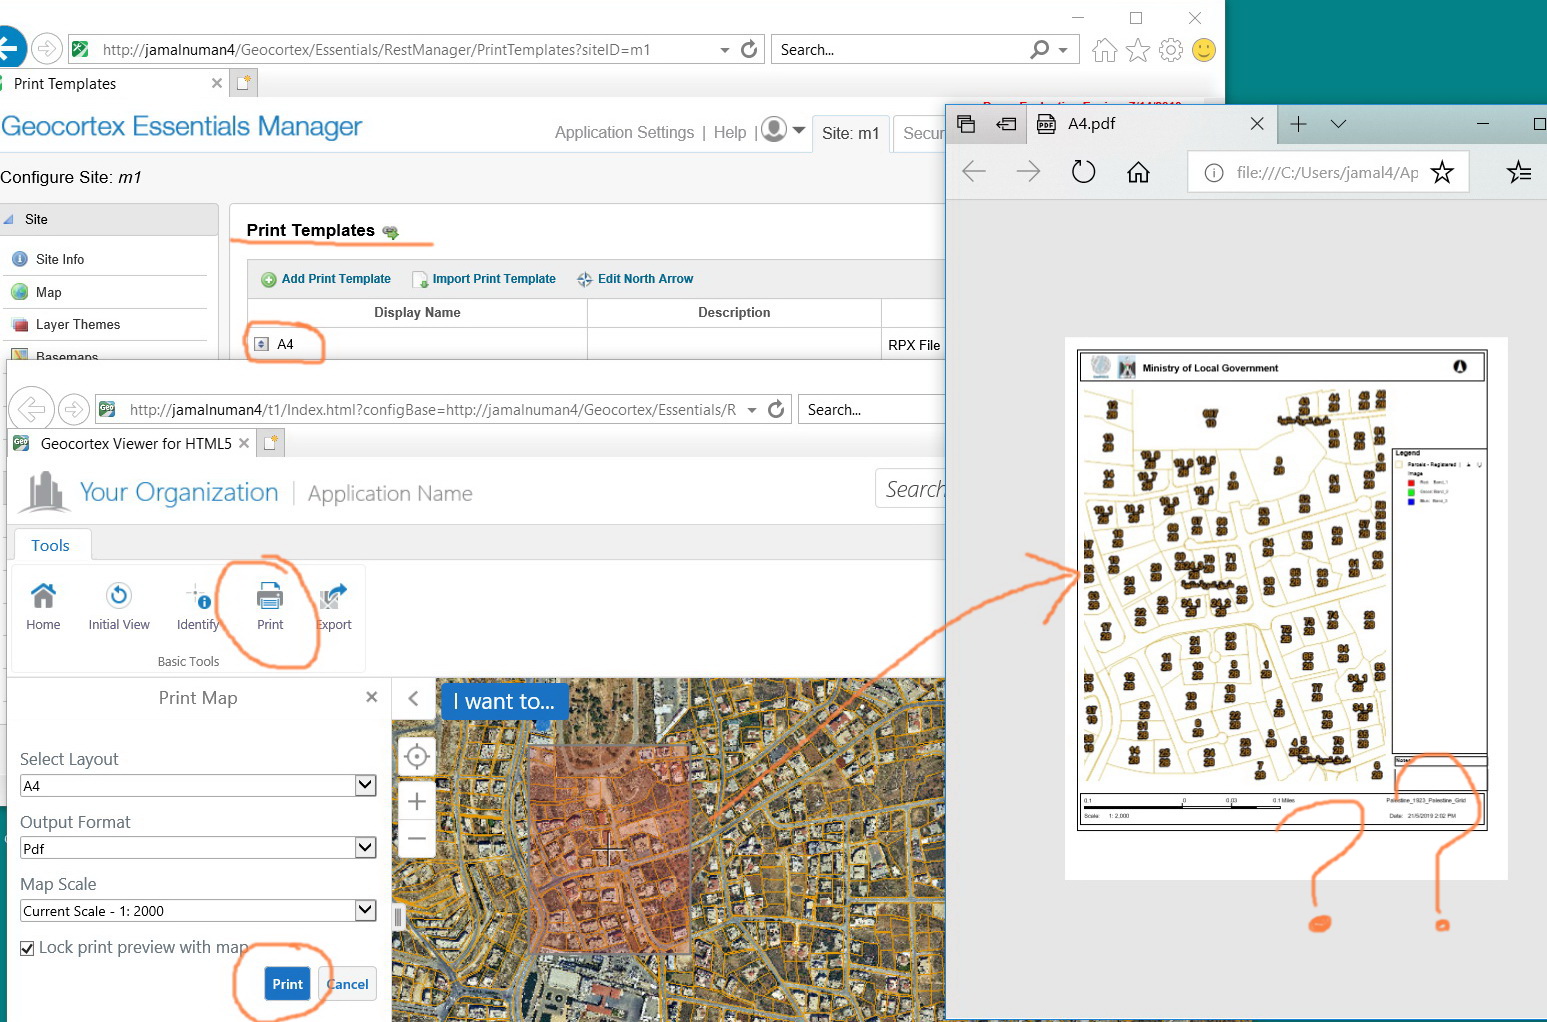Go back in the Print Templates browser
This screenshot has width=1547, height=1022.
click(10, 48)
